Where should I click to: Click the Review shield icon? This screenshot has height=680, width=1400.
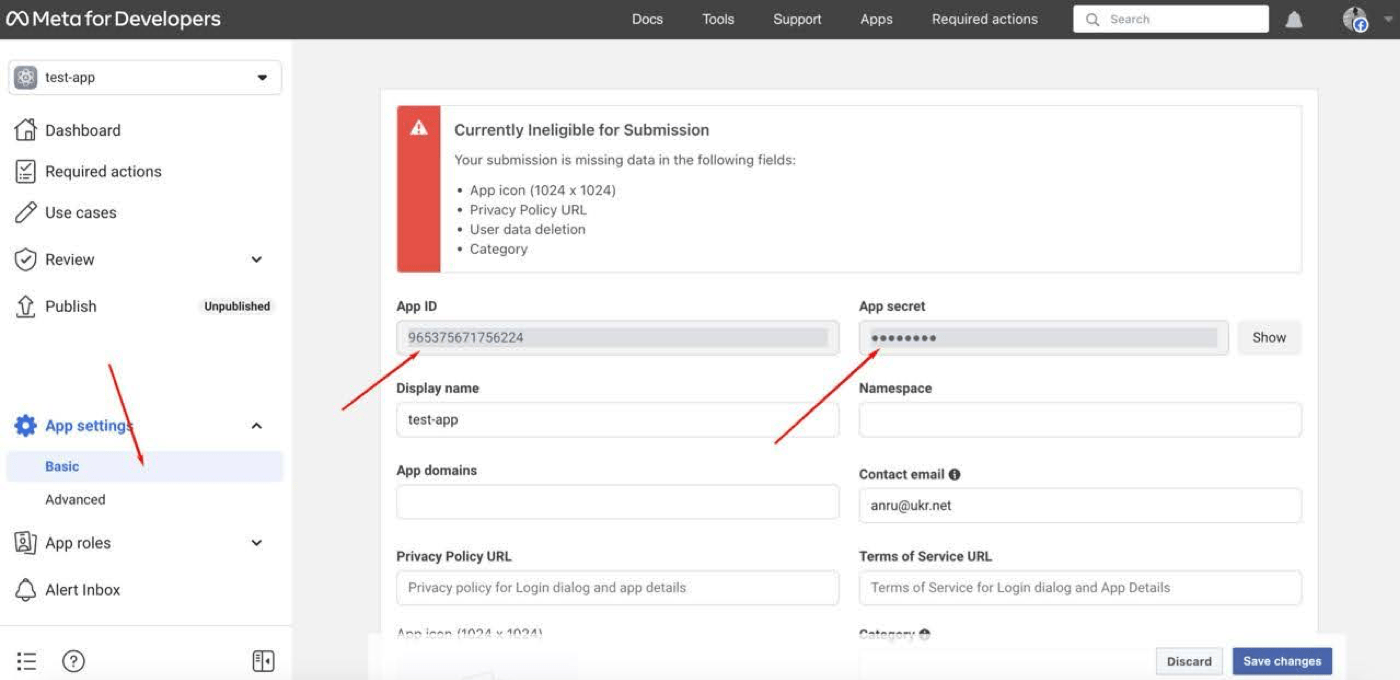[26, 259]
